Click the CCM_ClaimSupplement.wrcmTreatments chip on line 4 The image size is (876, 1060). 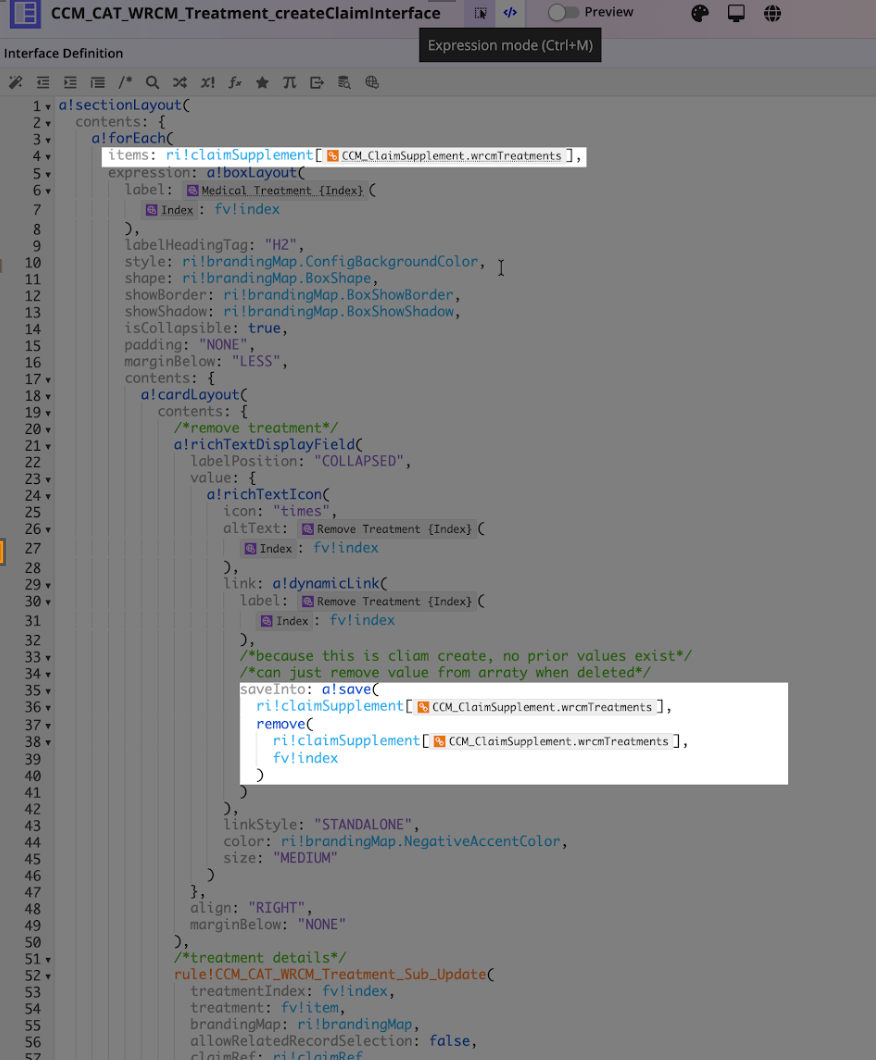coord(444,155)
